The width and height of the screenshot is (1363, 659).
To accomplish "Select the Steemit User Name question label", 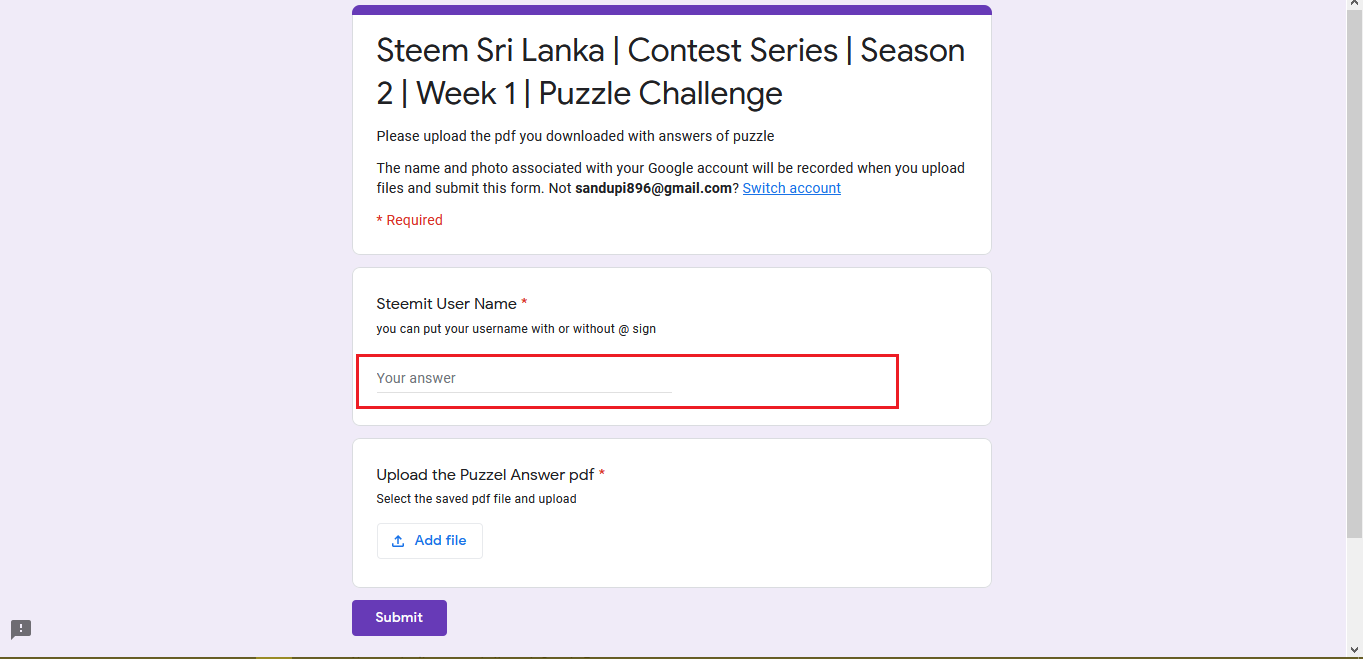I will click(446, 304).
